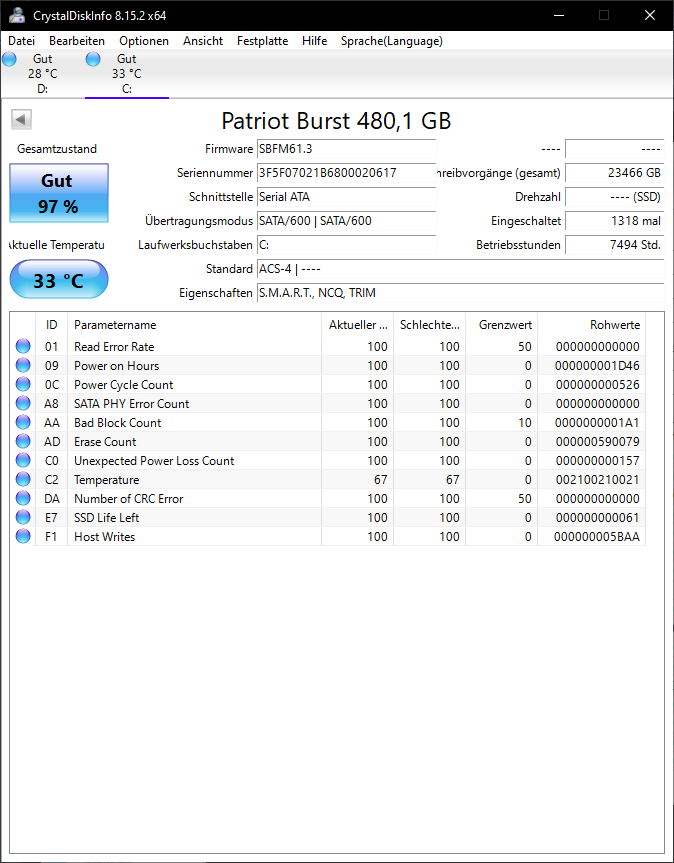Click the Betriebsstunden value 7494 Std.

(x=615, y=245)
